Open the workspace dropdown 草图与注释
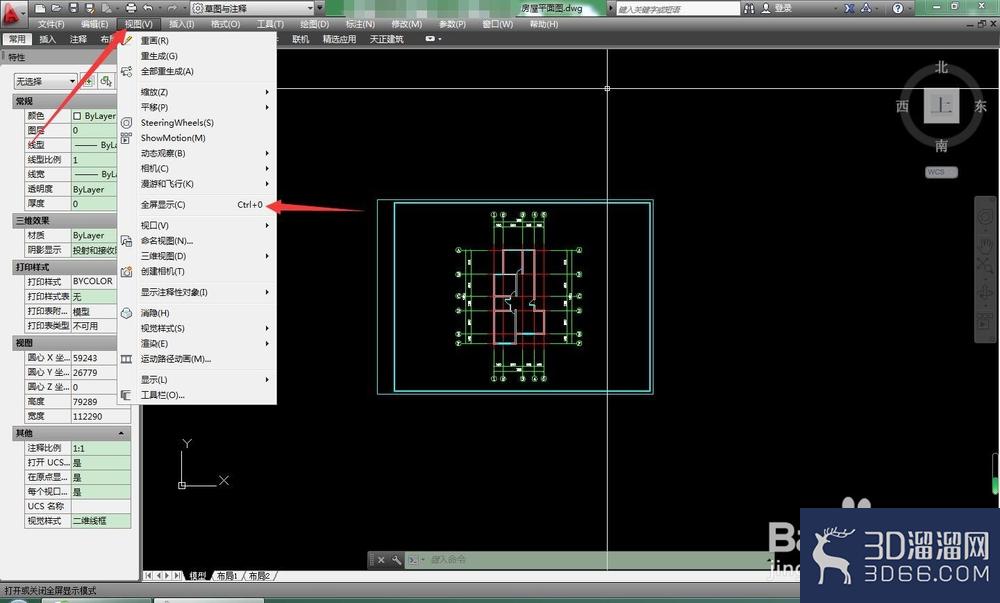1000x603 pixels. (x=253, y=8)
